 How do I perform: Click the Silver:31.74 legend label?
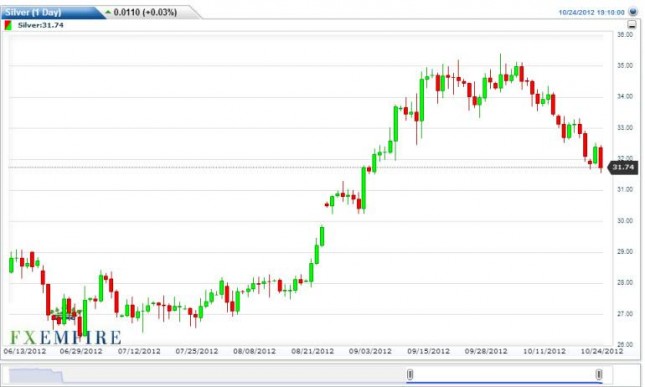pyautogui.click(x=40, y=25)
